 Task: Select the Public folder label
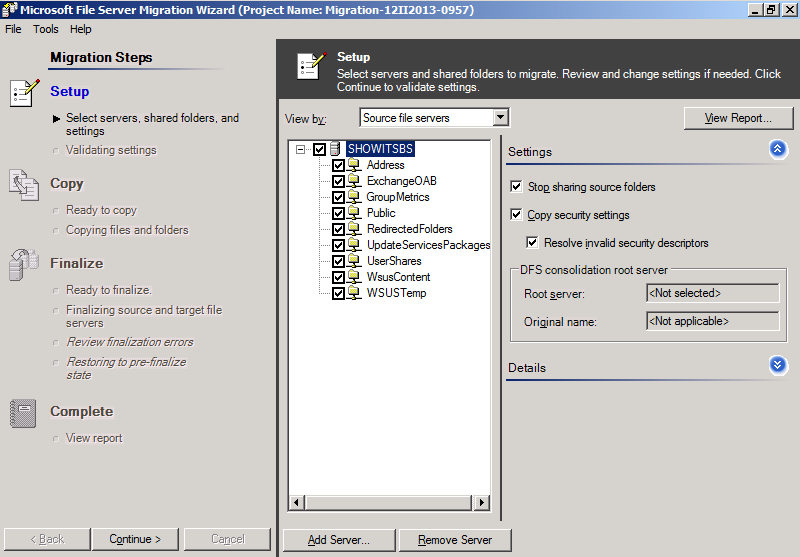tap(381, 213)
